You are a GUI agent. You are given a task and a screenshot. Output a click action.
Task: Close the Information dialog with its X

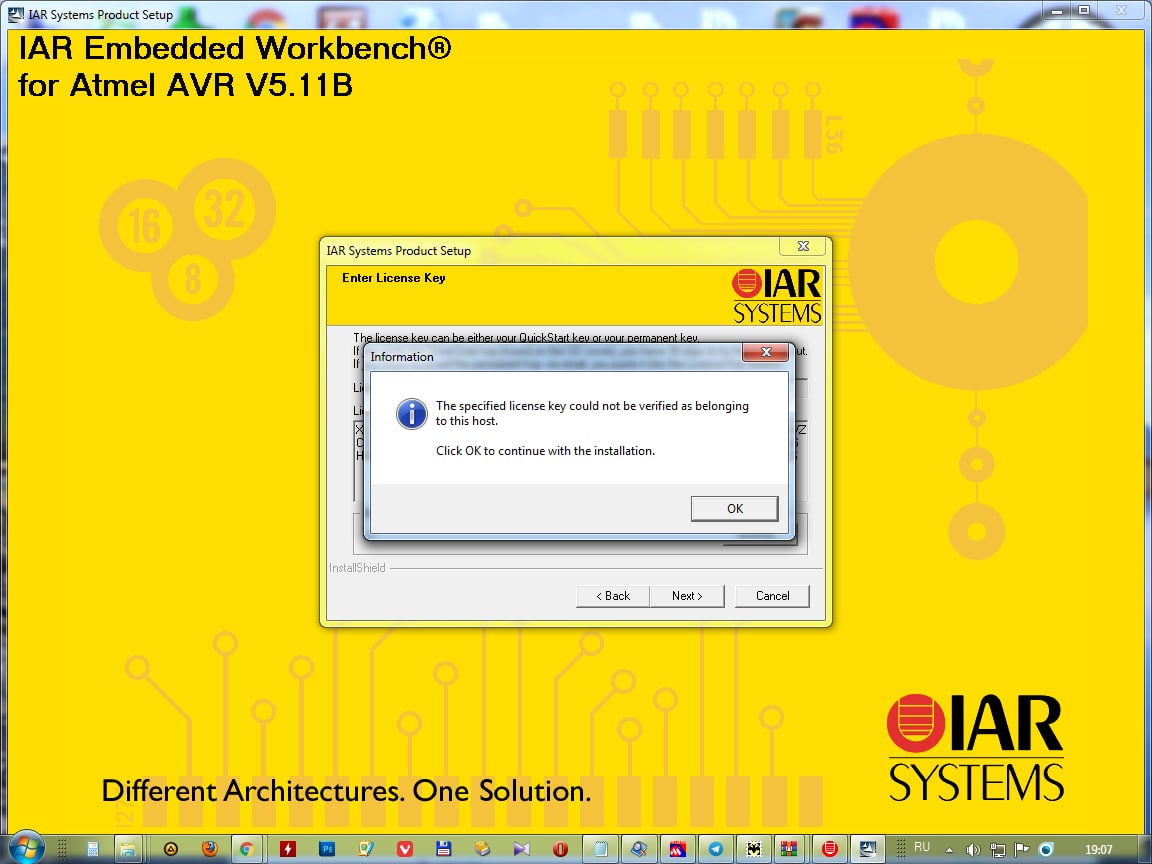(x=766, y=352)
